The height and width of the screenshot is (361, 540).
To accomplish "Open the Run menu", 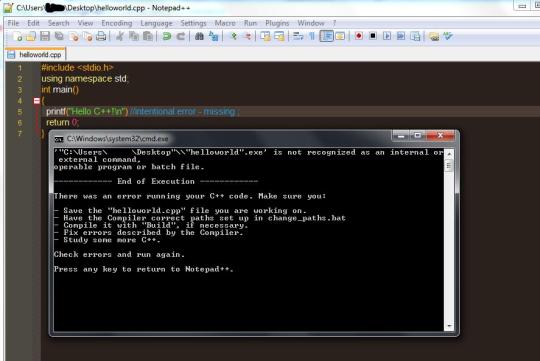I will [250, 23].
